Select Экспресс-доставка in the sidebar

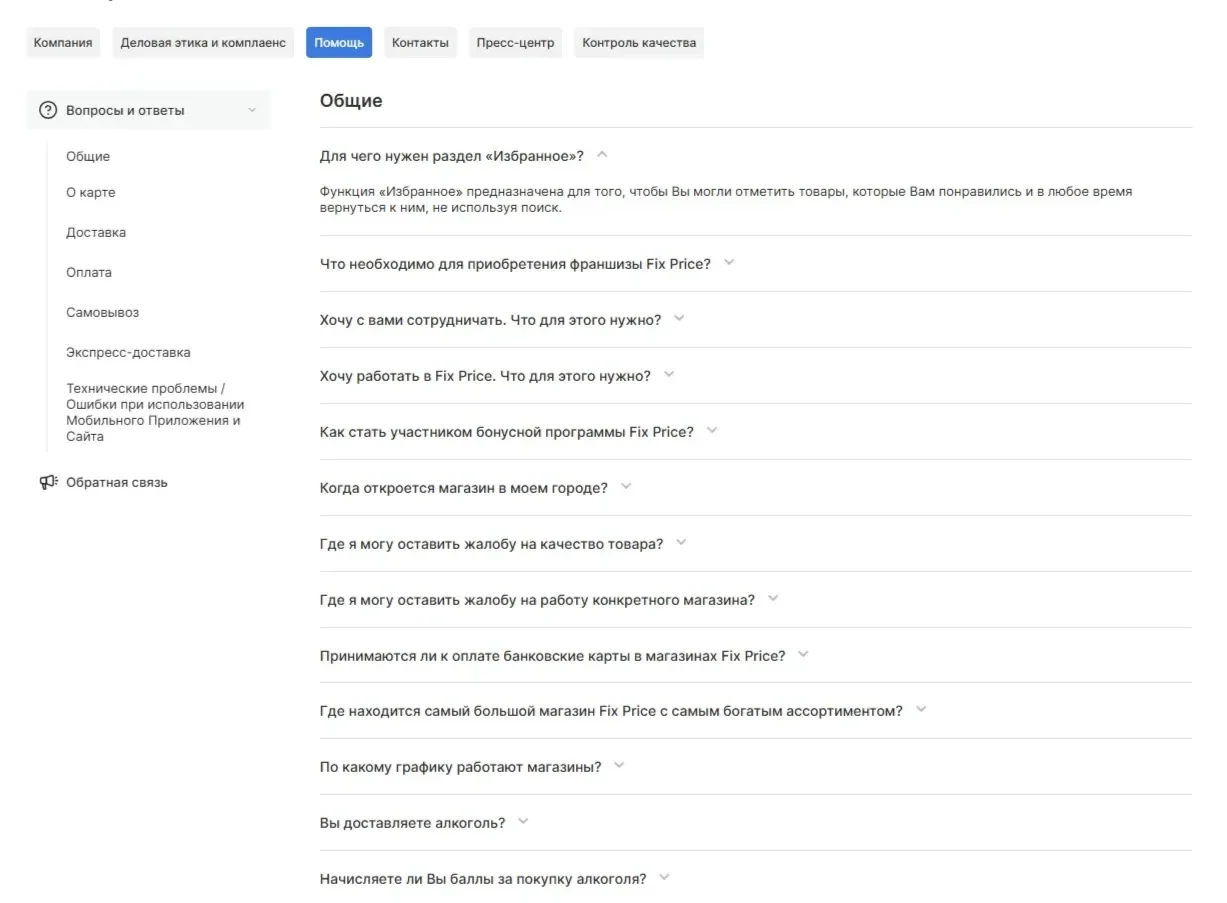[128, 353]
